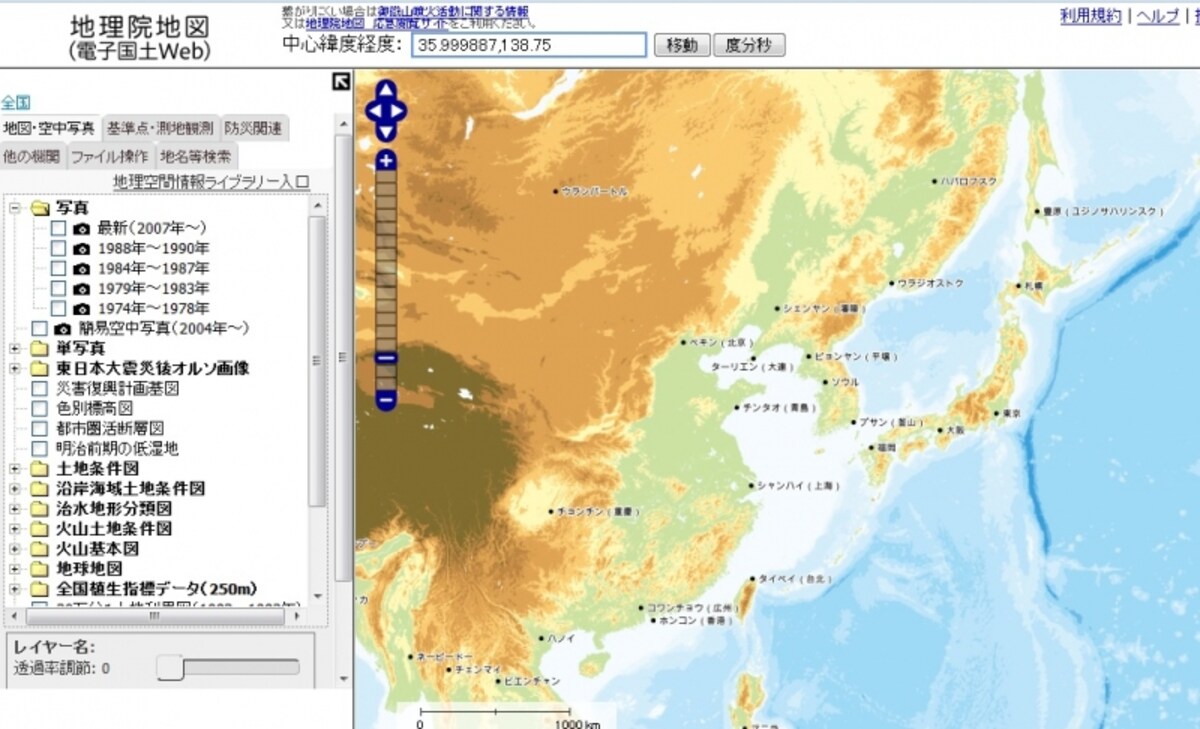Screen dimensions: 1200x729
Task: Click the 土地条件図 folder icon
Action: [40, 469]
